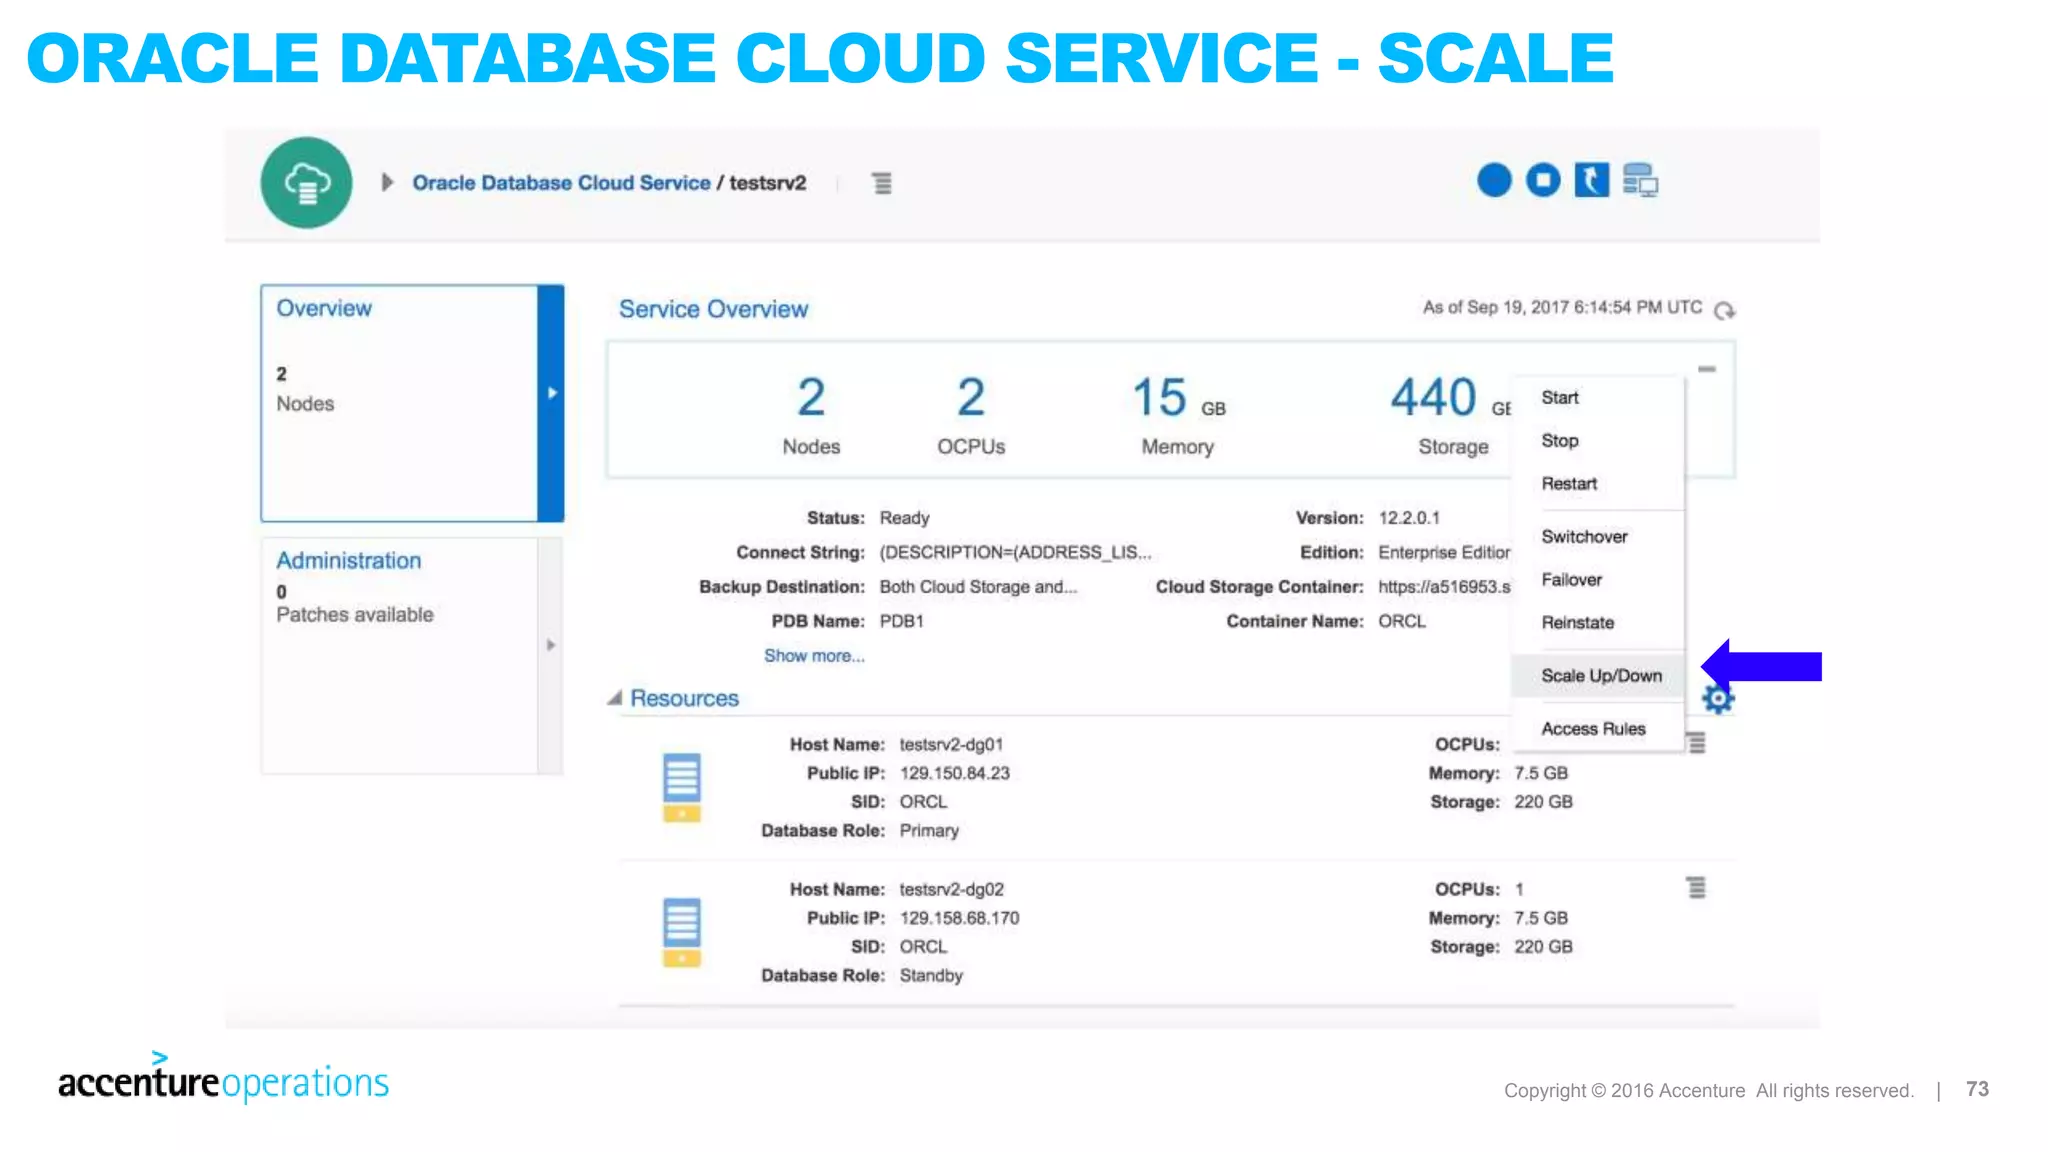The width and height of the screenshot is (2048, 1152).
Task: Click the testsrv2-dg01 server node icon
Action: click(x=682, y=788)
